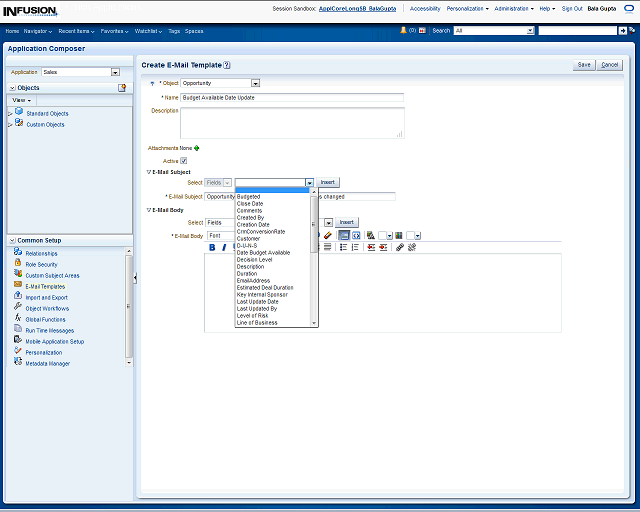Click the insert link icon in editor
The image size is (640, 512).
tap(399, 247)
